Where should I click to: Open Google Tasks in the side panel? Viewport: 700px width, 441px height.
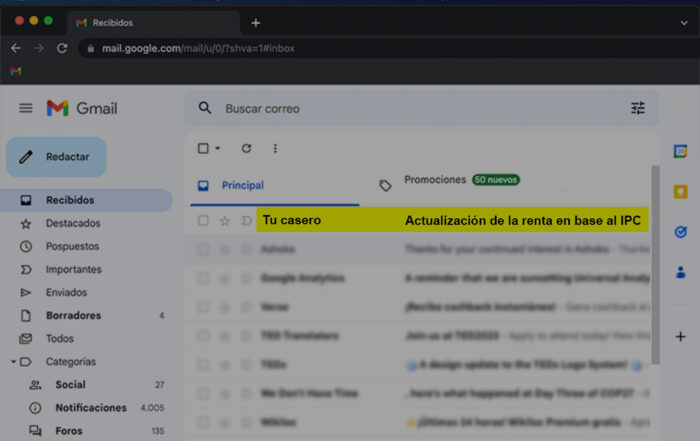680,232
